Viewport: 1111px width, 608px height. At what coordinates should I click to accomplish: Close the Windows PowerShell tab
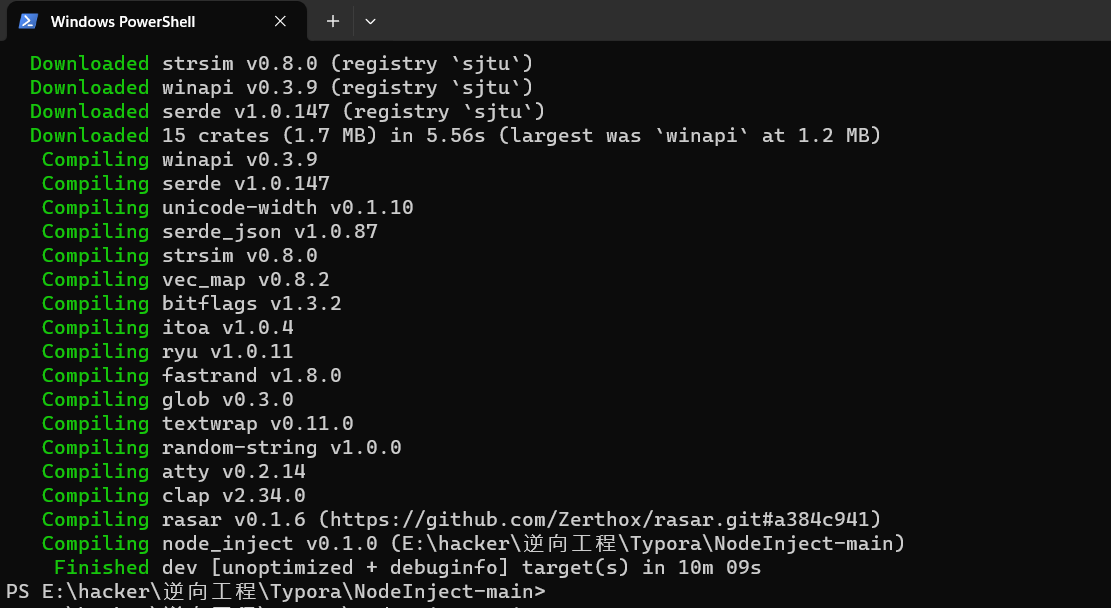(x=280, y=21)
